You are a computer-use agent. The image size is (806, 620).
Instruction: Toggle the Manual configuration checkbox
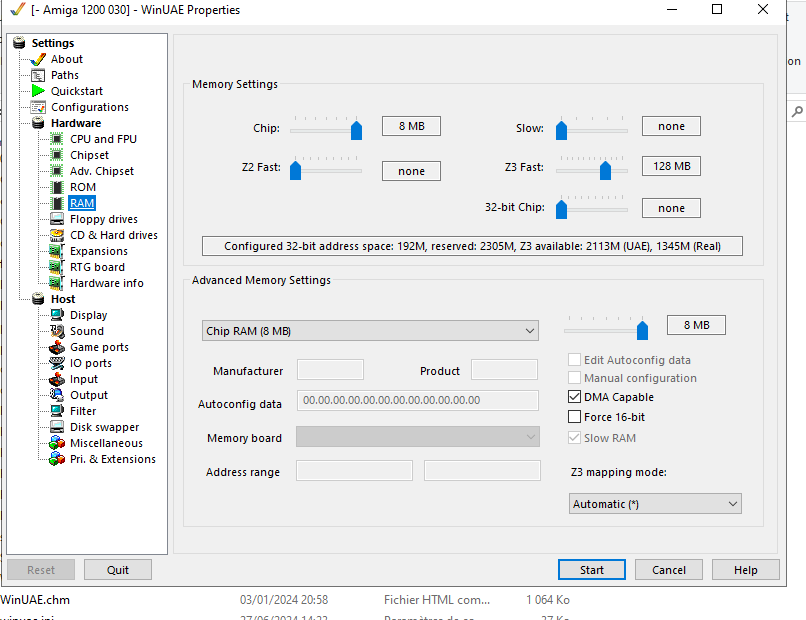(x=574, y=378)
